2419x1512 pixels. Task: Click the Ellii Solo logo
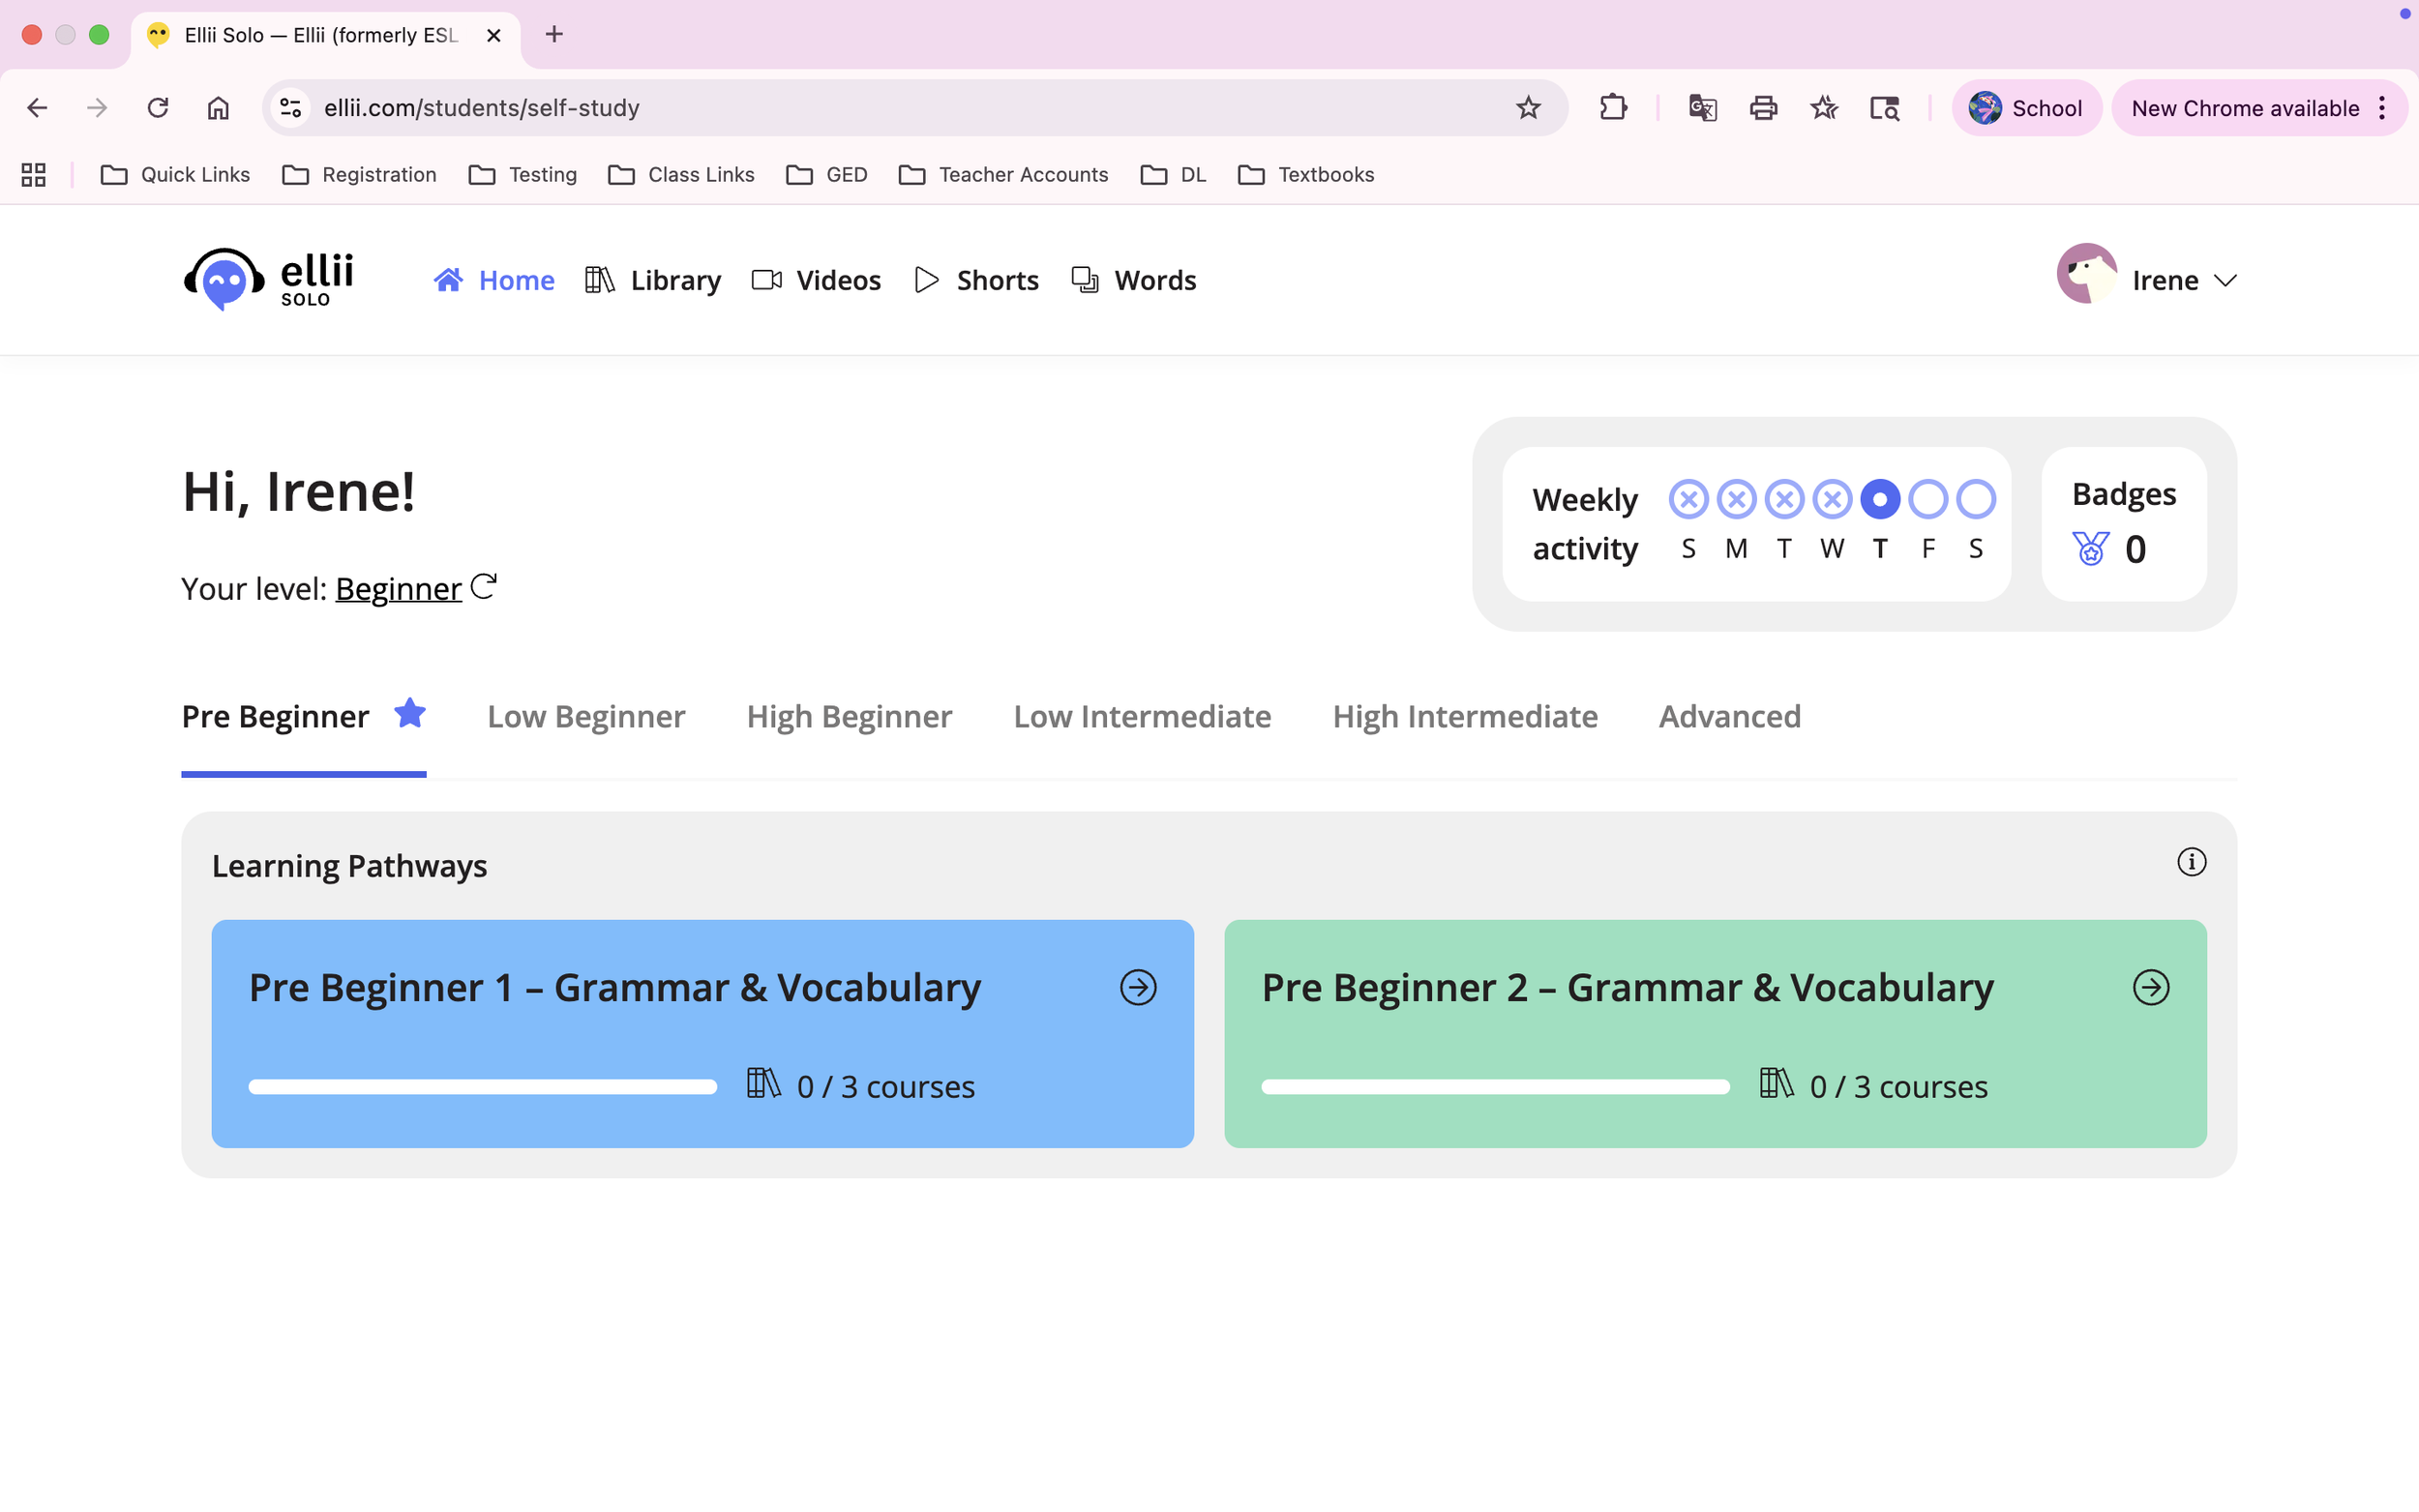click(x=268, y=279)
